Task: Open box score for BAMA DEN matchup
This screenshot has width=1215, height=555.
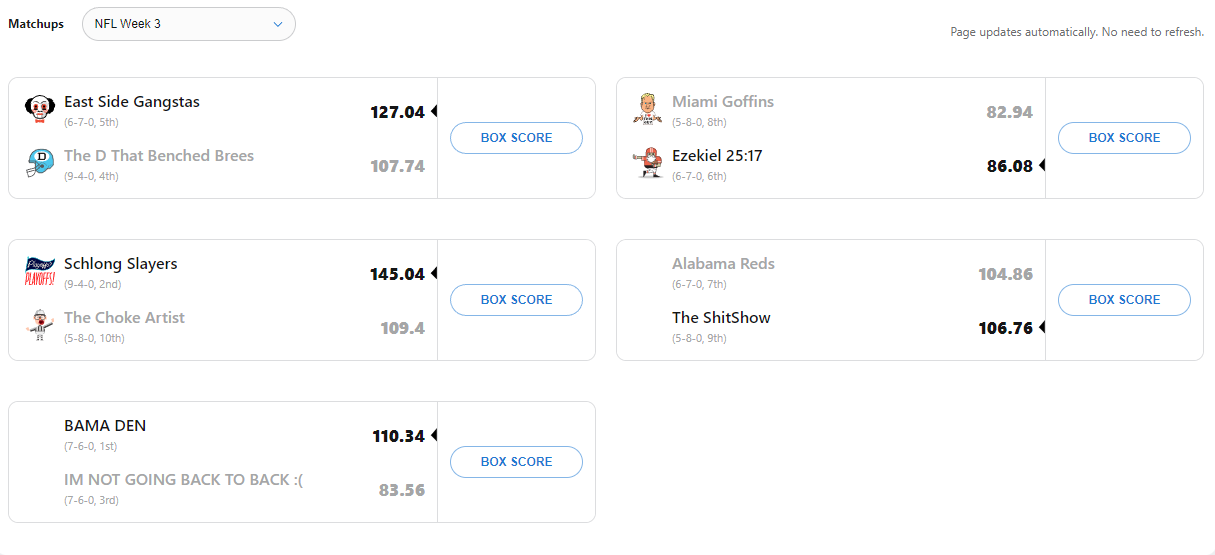Action: [516, 462]
